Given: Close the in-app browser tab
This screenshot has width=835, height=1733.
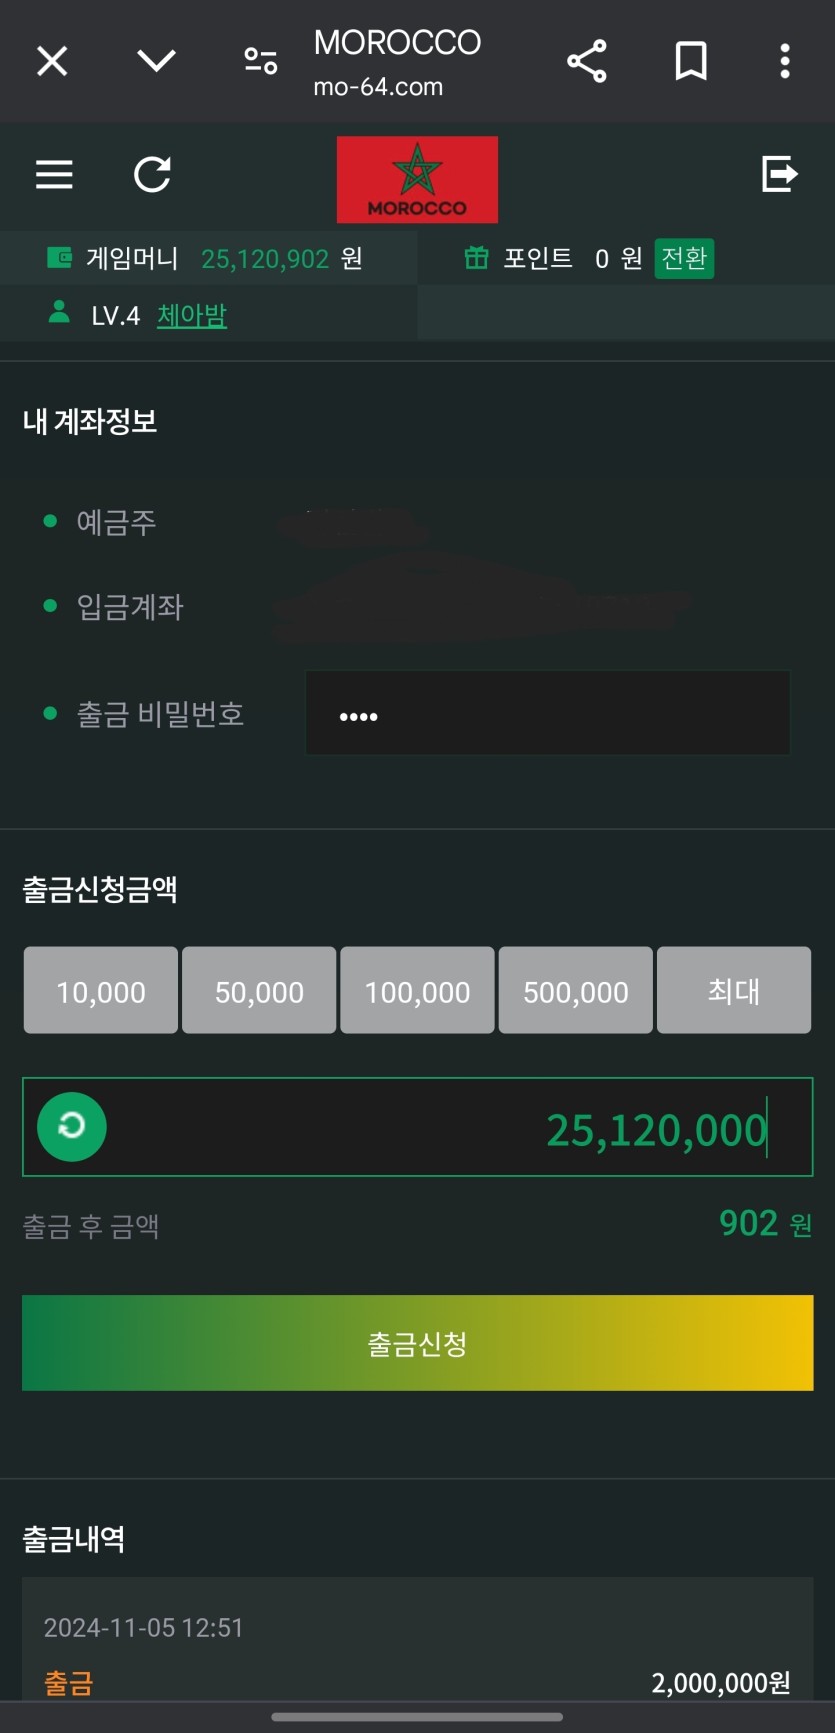Looking at the screenshot, I should pyautogui.click(x=52, y=62).
